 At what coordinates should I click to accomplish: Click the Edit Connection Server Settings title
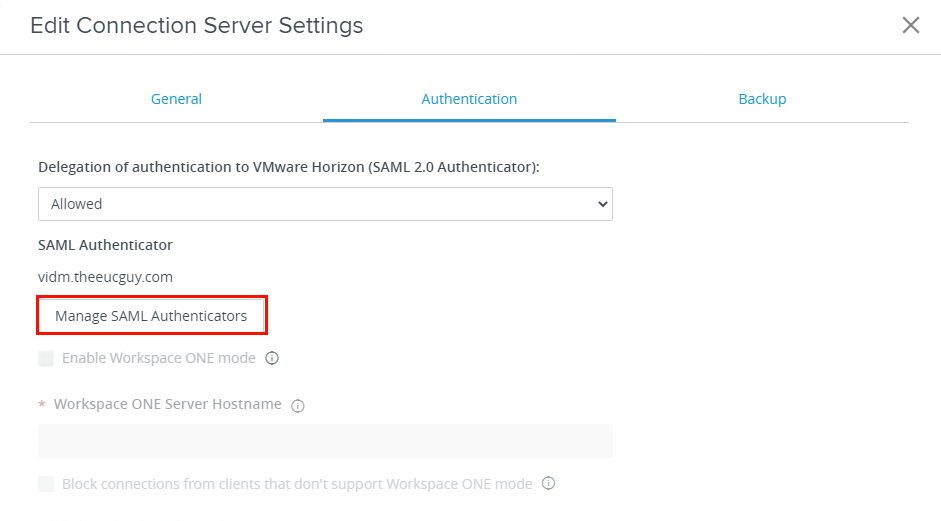(196, 26)
